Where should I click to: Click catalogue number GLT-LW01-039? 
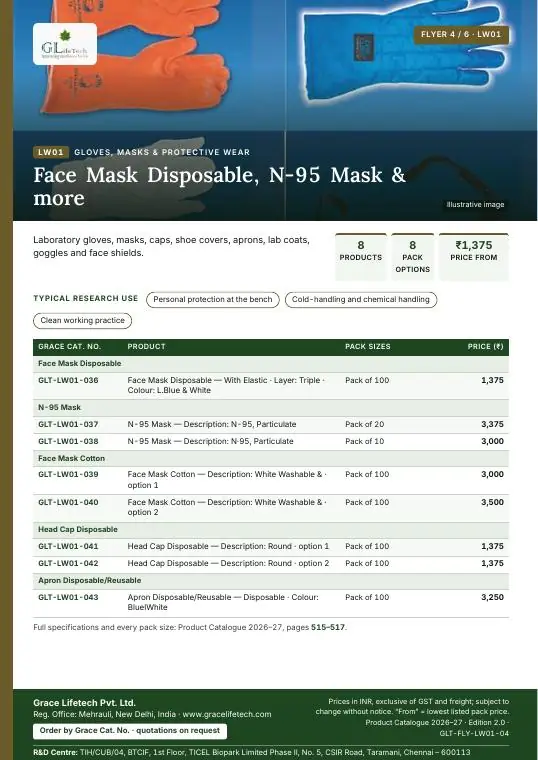tap(68, 475)
